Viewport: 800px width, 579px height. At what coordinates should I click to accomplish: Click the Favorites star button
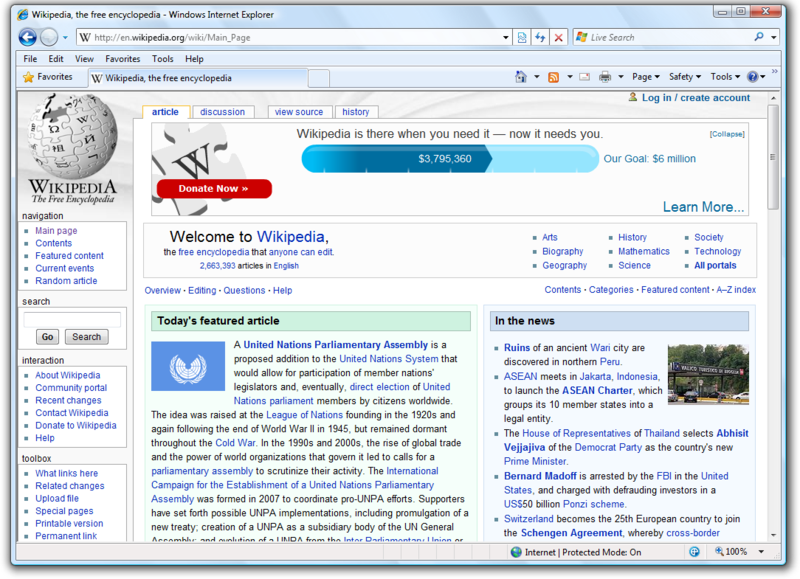click(x=47, y=77)
